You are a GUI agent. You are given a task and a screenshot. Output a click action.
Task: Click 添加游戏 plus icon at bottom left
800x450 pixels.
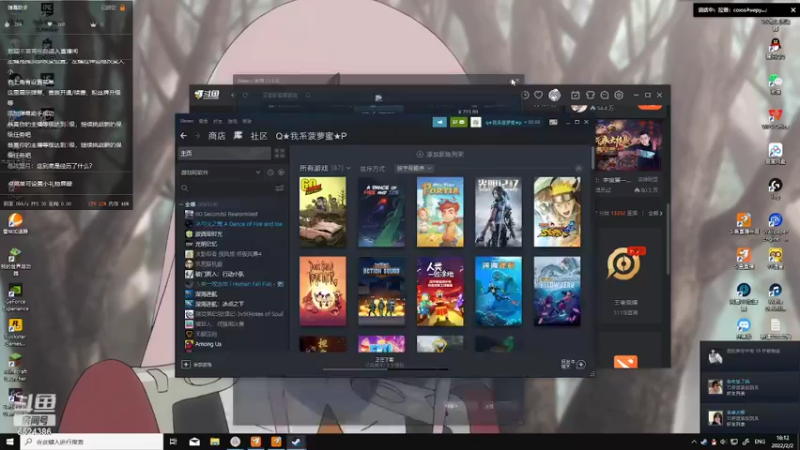click(x=186, y=364)
